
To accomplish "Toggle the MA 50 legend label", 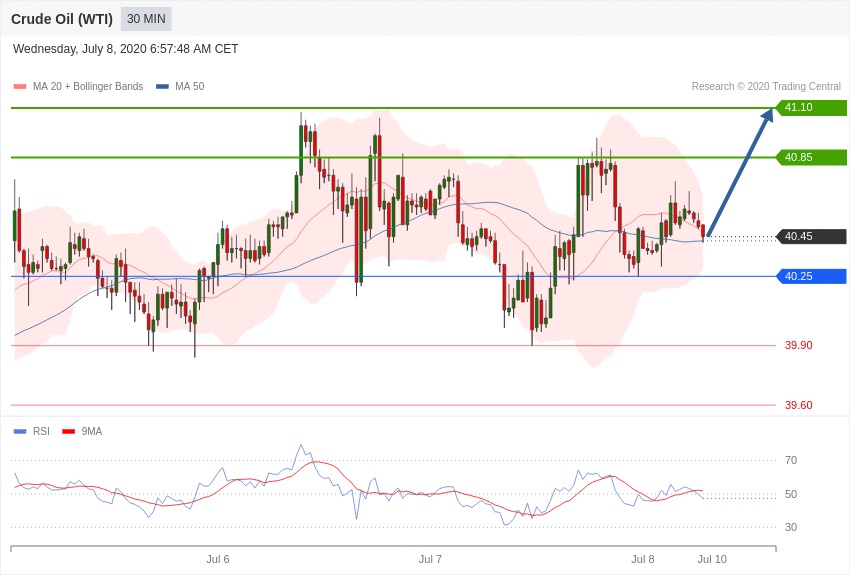I will point(189,87).
